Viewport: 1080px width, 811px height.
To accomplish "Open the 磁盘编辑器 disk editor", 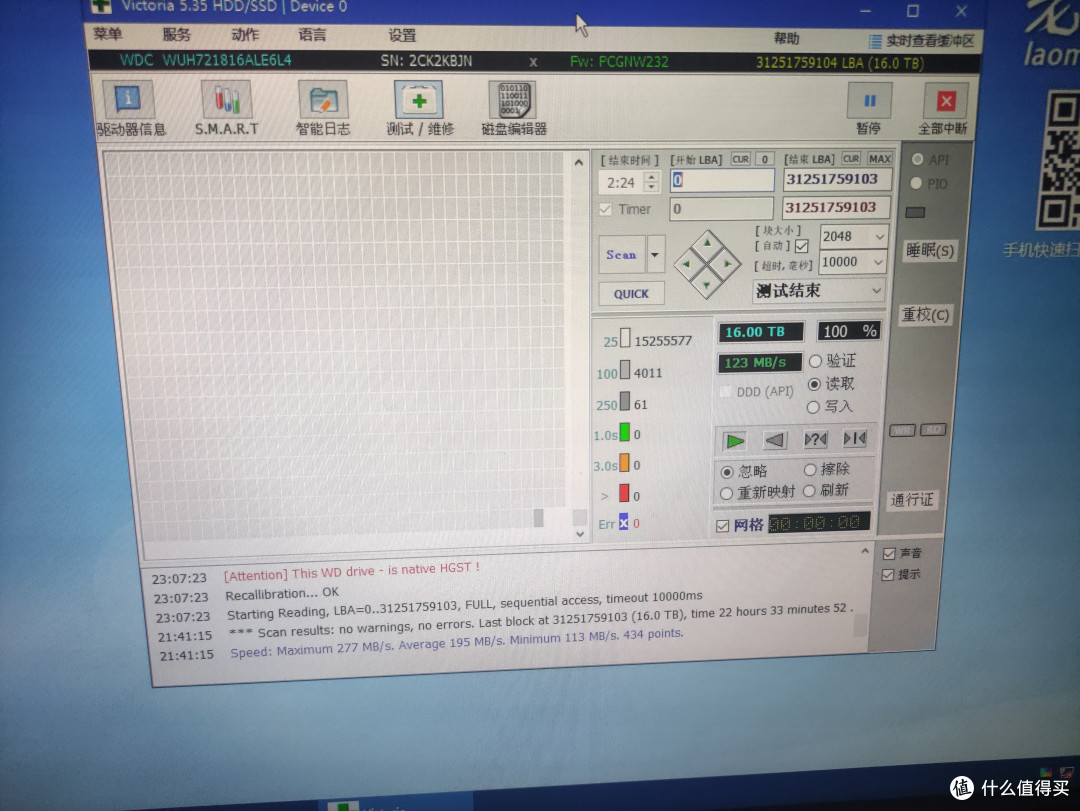I will [513, 101].
